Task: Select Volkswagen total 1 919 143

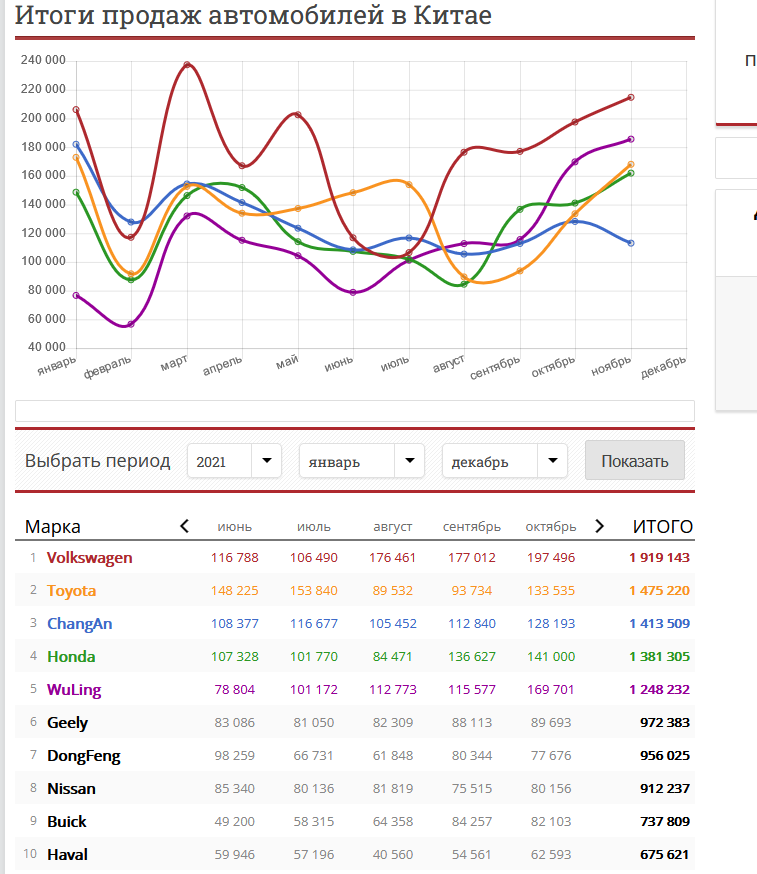Action: pos(659,557)
